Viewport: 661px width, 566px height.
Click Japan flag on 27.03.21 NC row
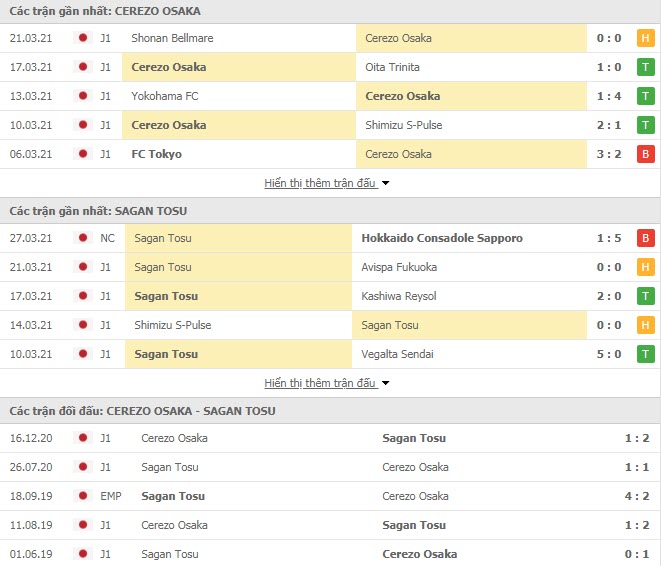(83, 238)
